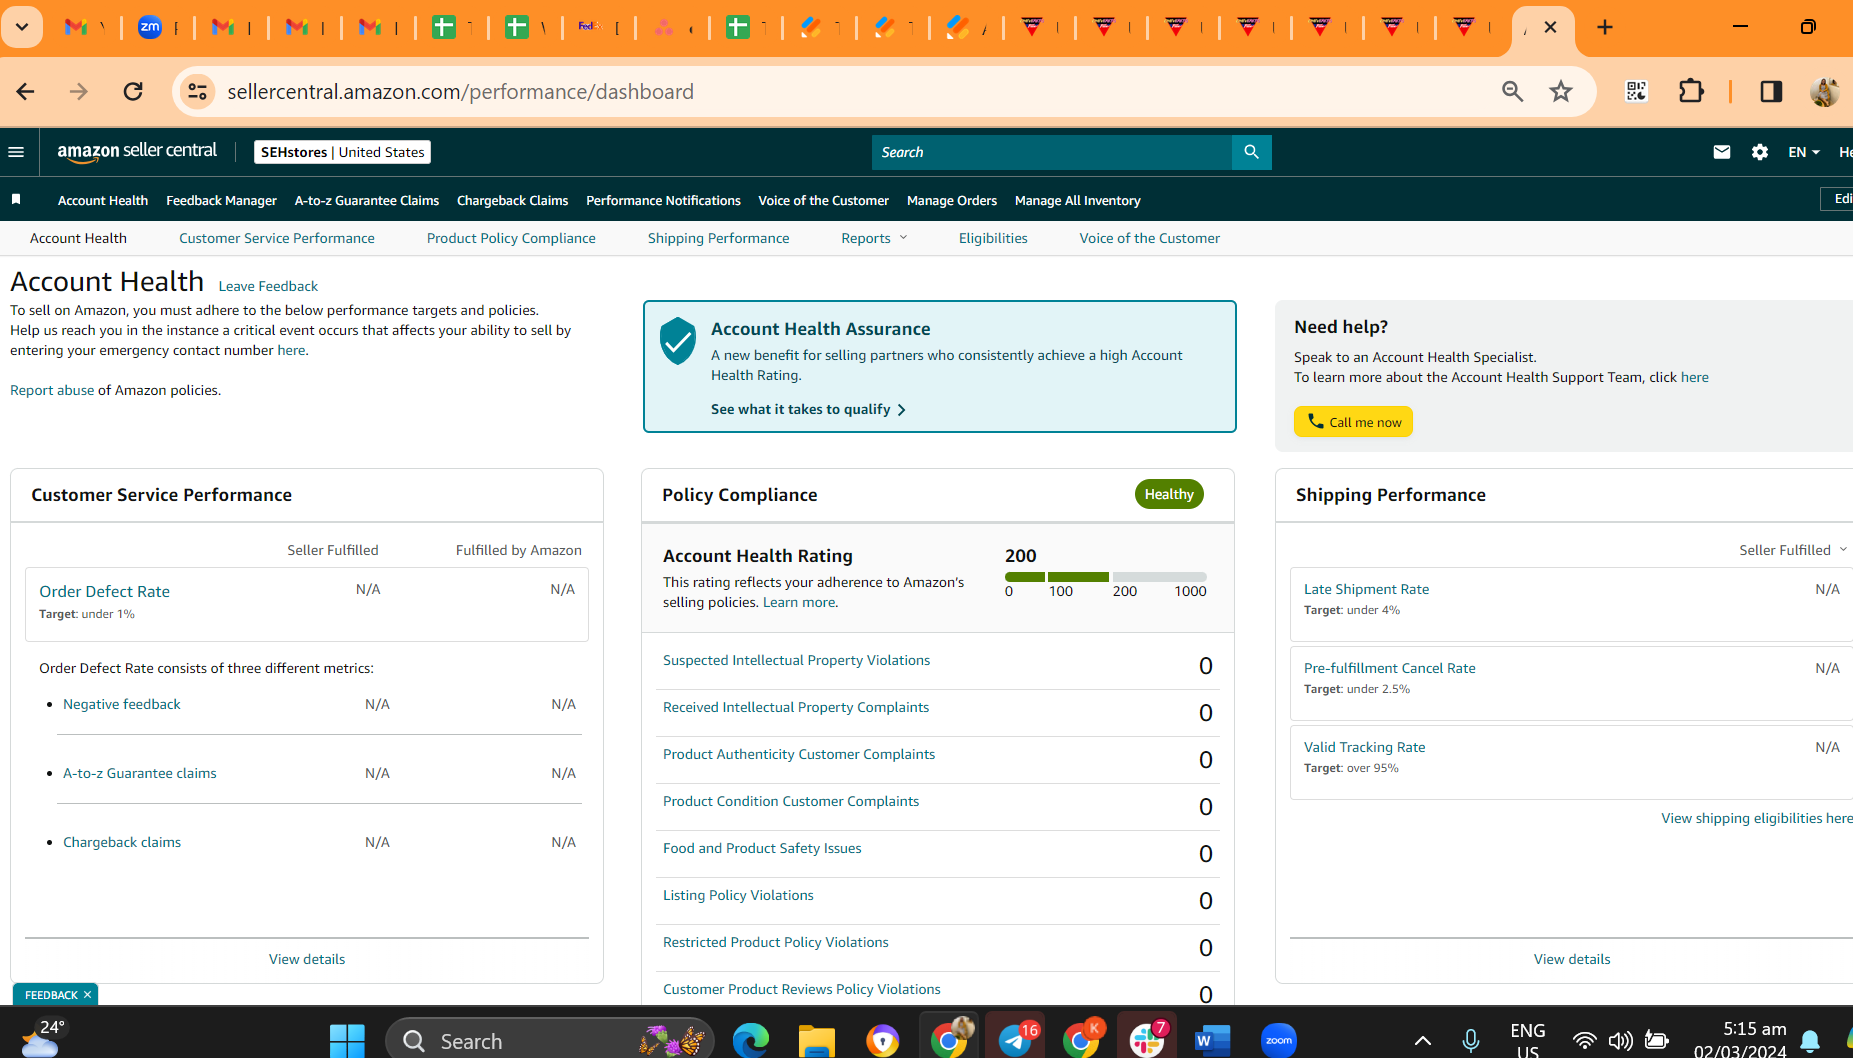Submit search with the magnifier button

(x=1251, y=152)
